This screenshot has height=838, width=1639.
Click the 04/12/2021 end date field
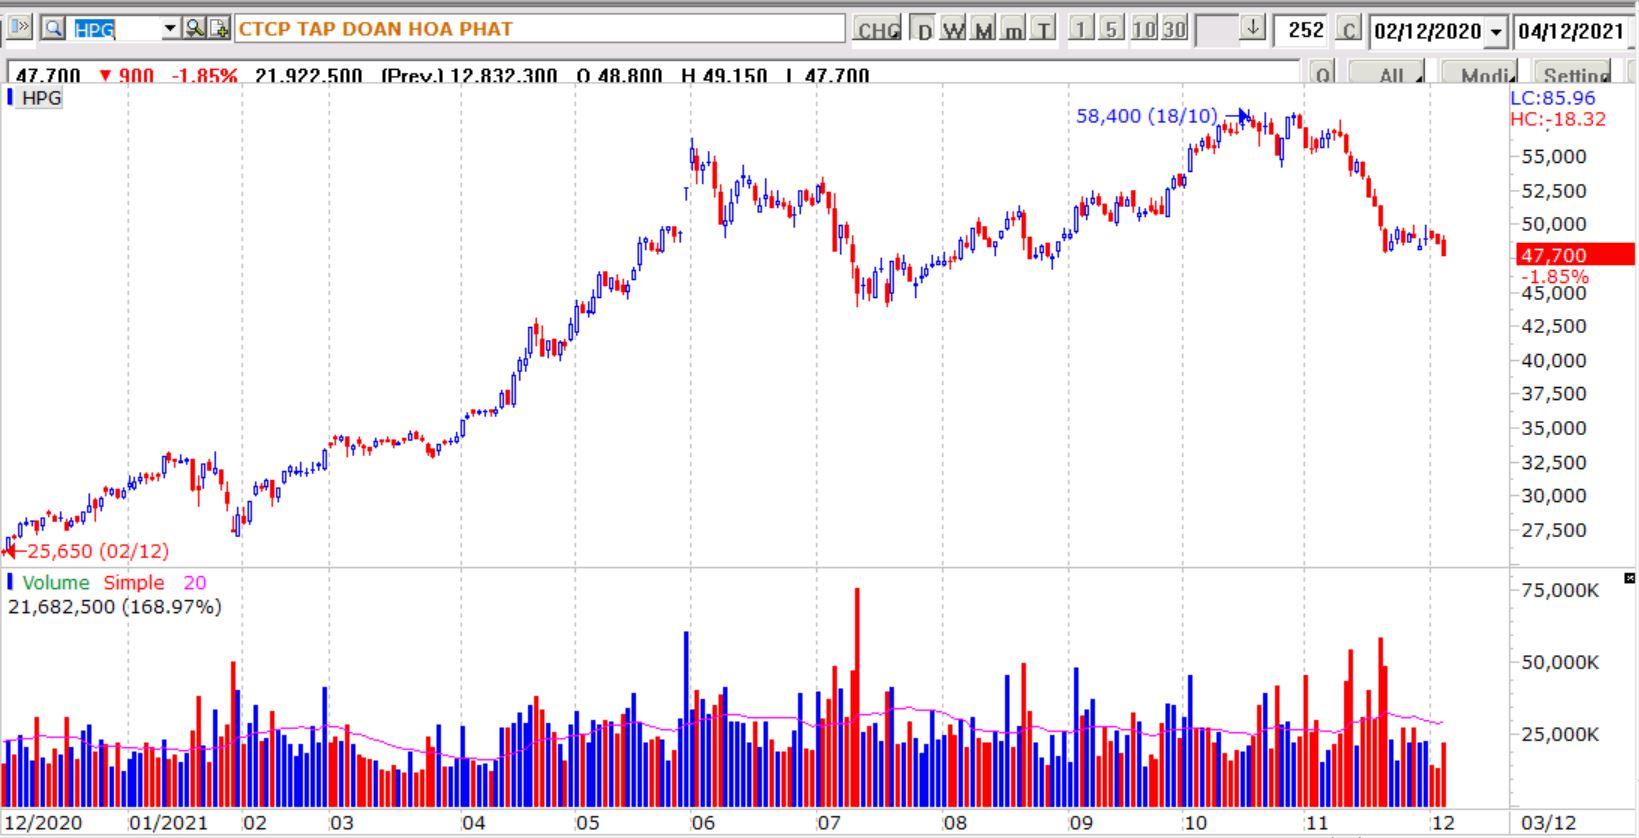tap(1572, 31)
